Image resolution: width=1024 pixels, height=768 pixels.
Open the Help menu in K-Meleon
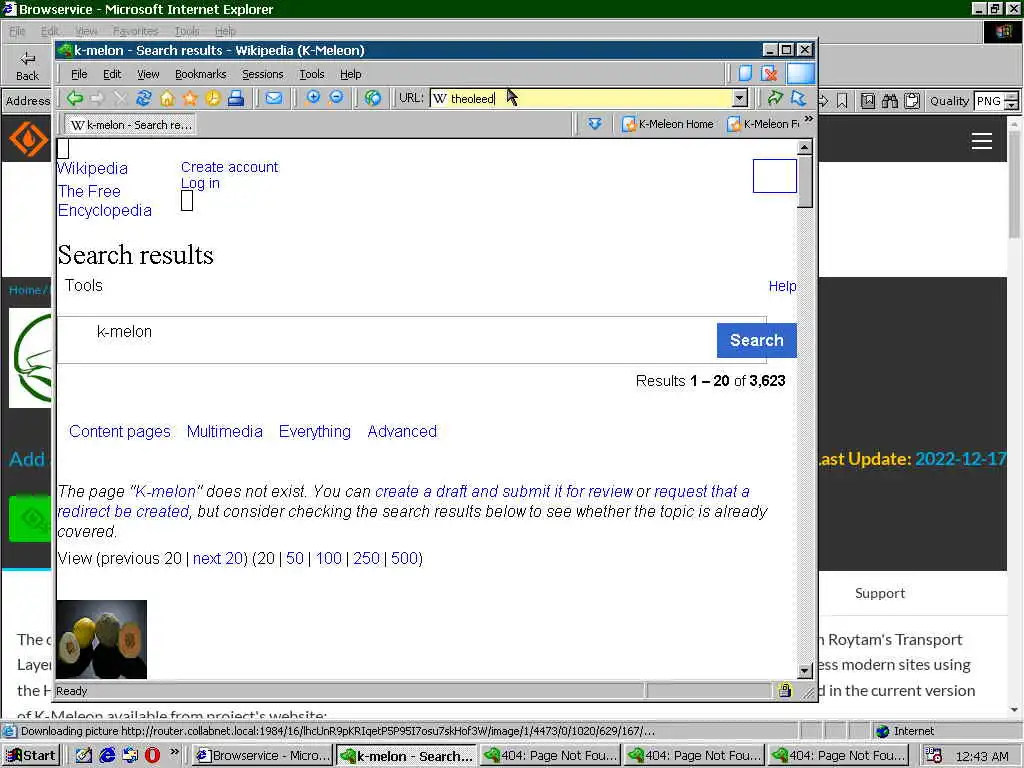click(351, 74)
